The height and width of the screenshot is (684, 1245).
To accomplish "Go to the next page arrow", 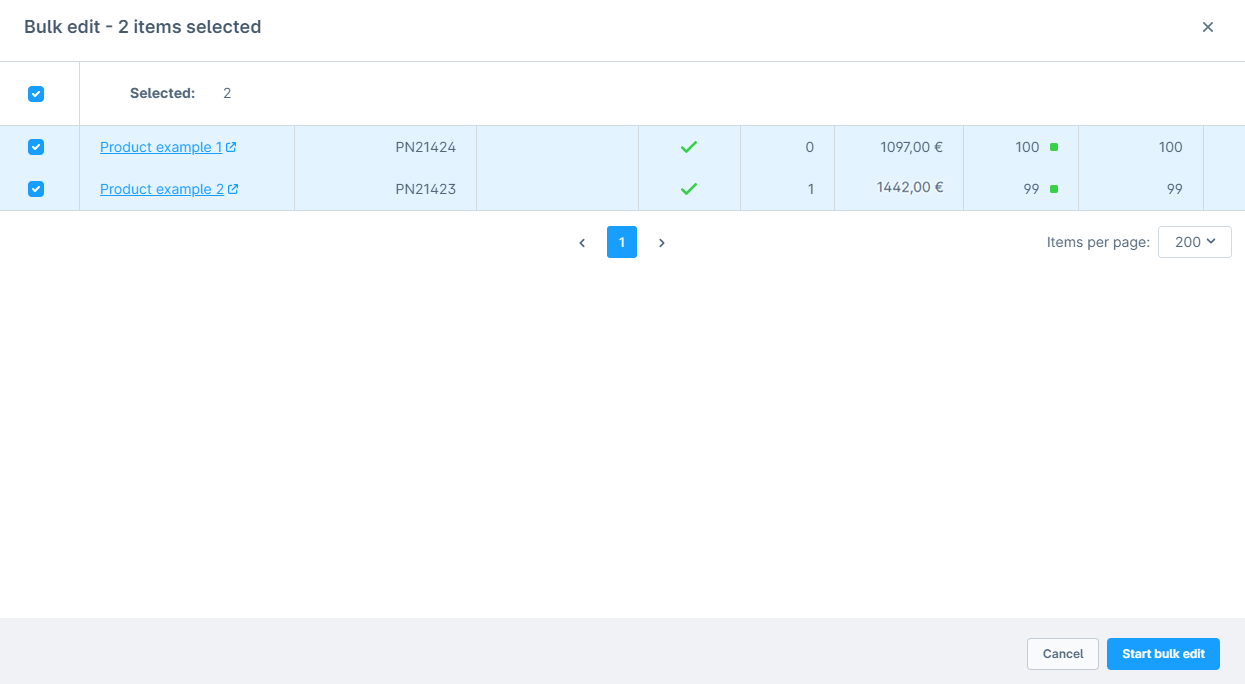I will coord(661,243).
